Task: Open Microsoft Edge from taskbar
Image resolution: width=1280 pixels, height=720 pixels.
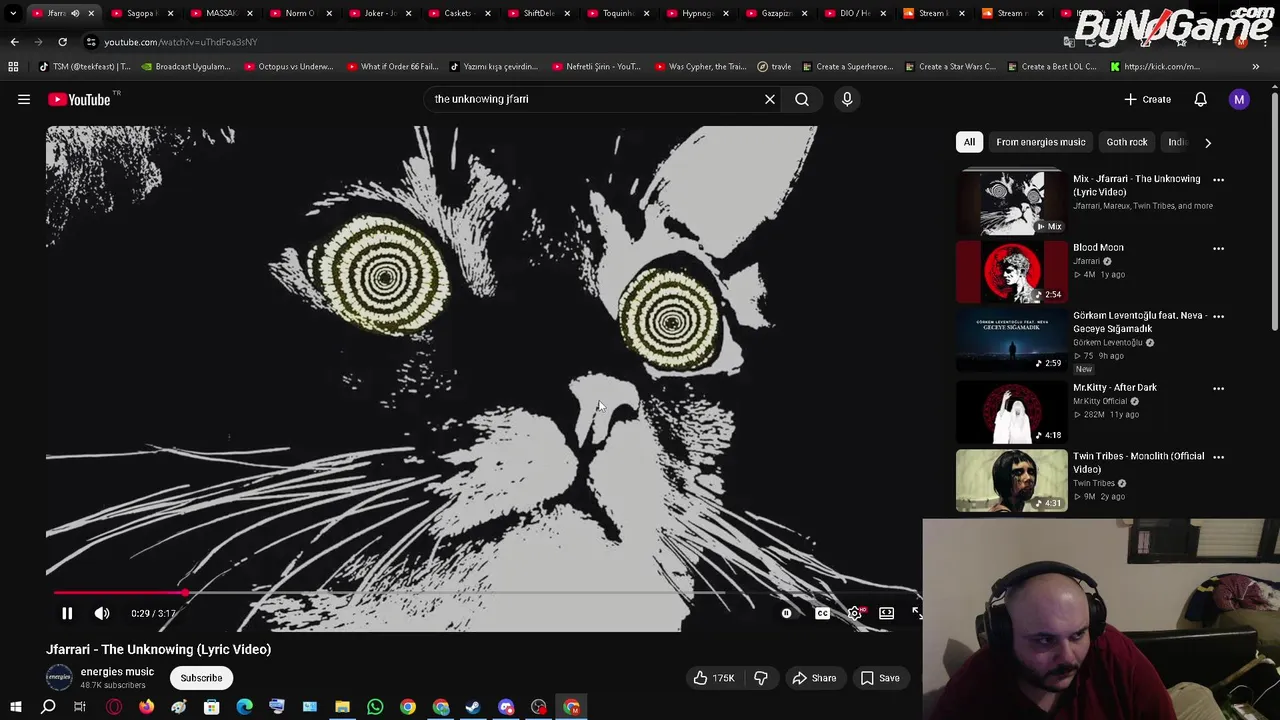Action: pyautogui.click(x=244, y=708)
